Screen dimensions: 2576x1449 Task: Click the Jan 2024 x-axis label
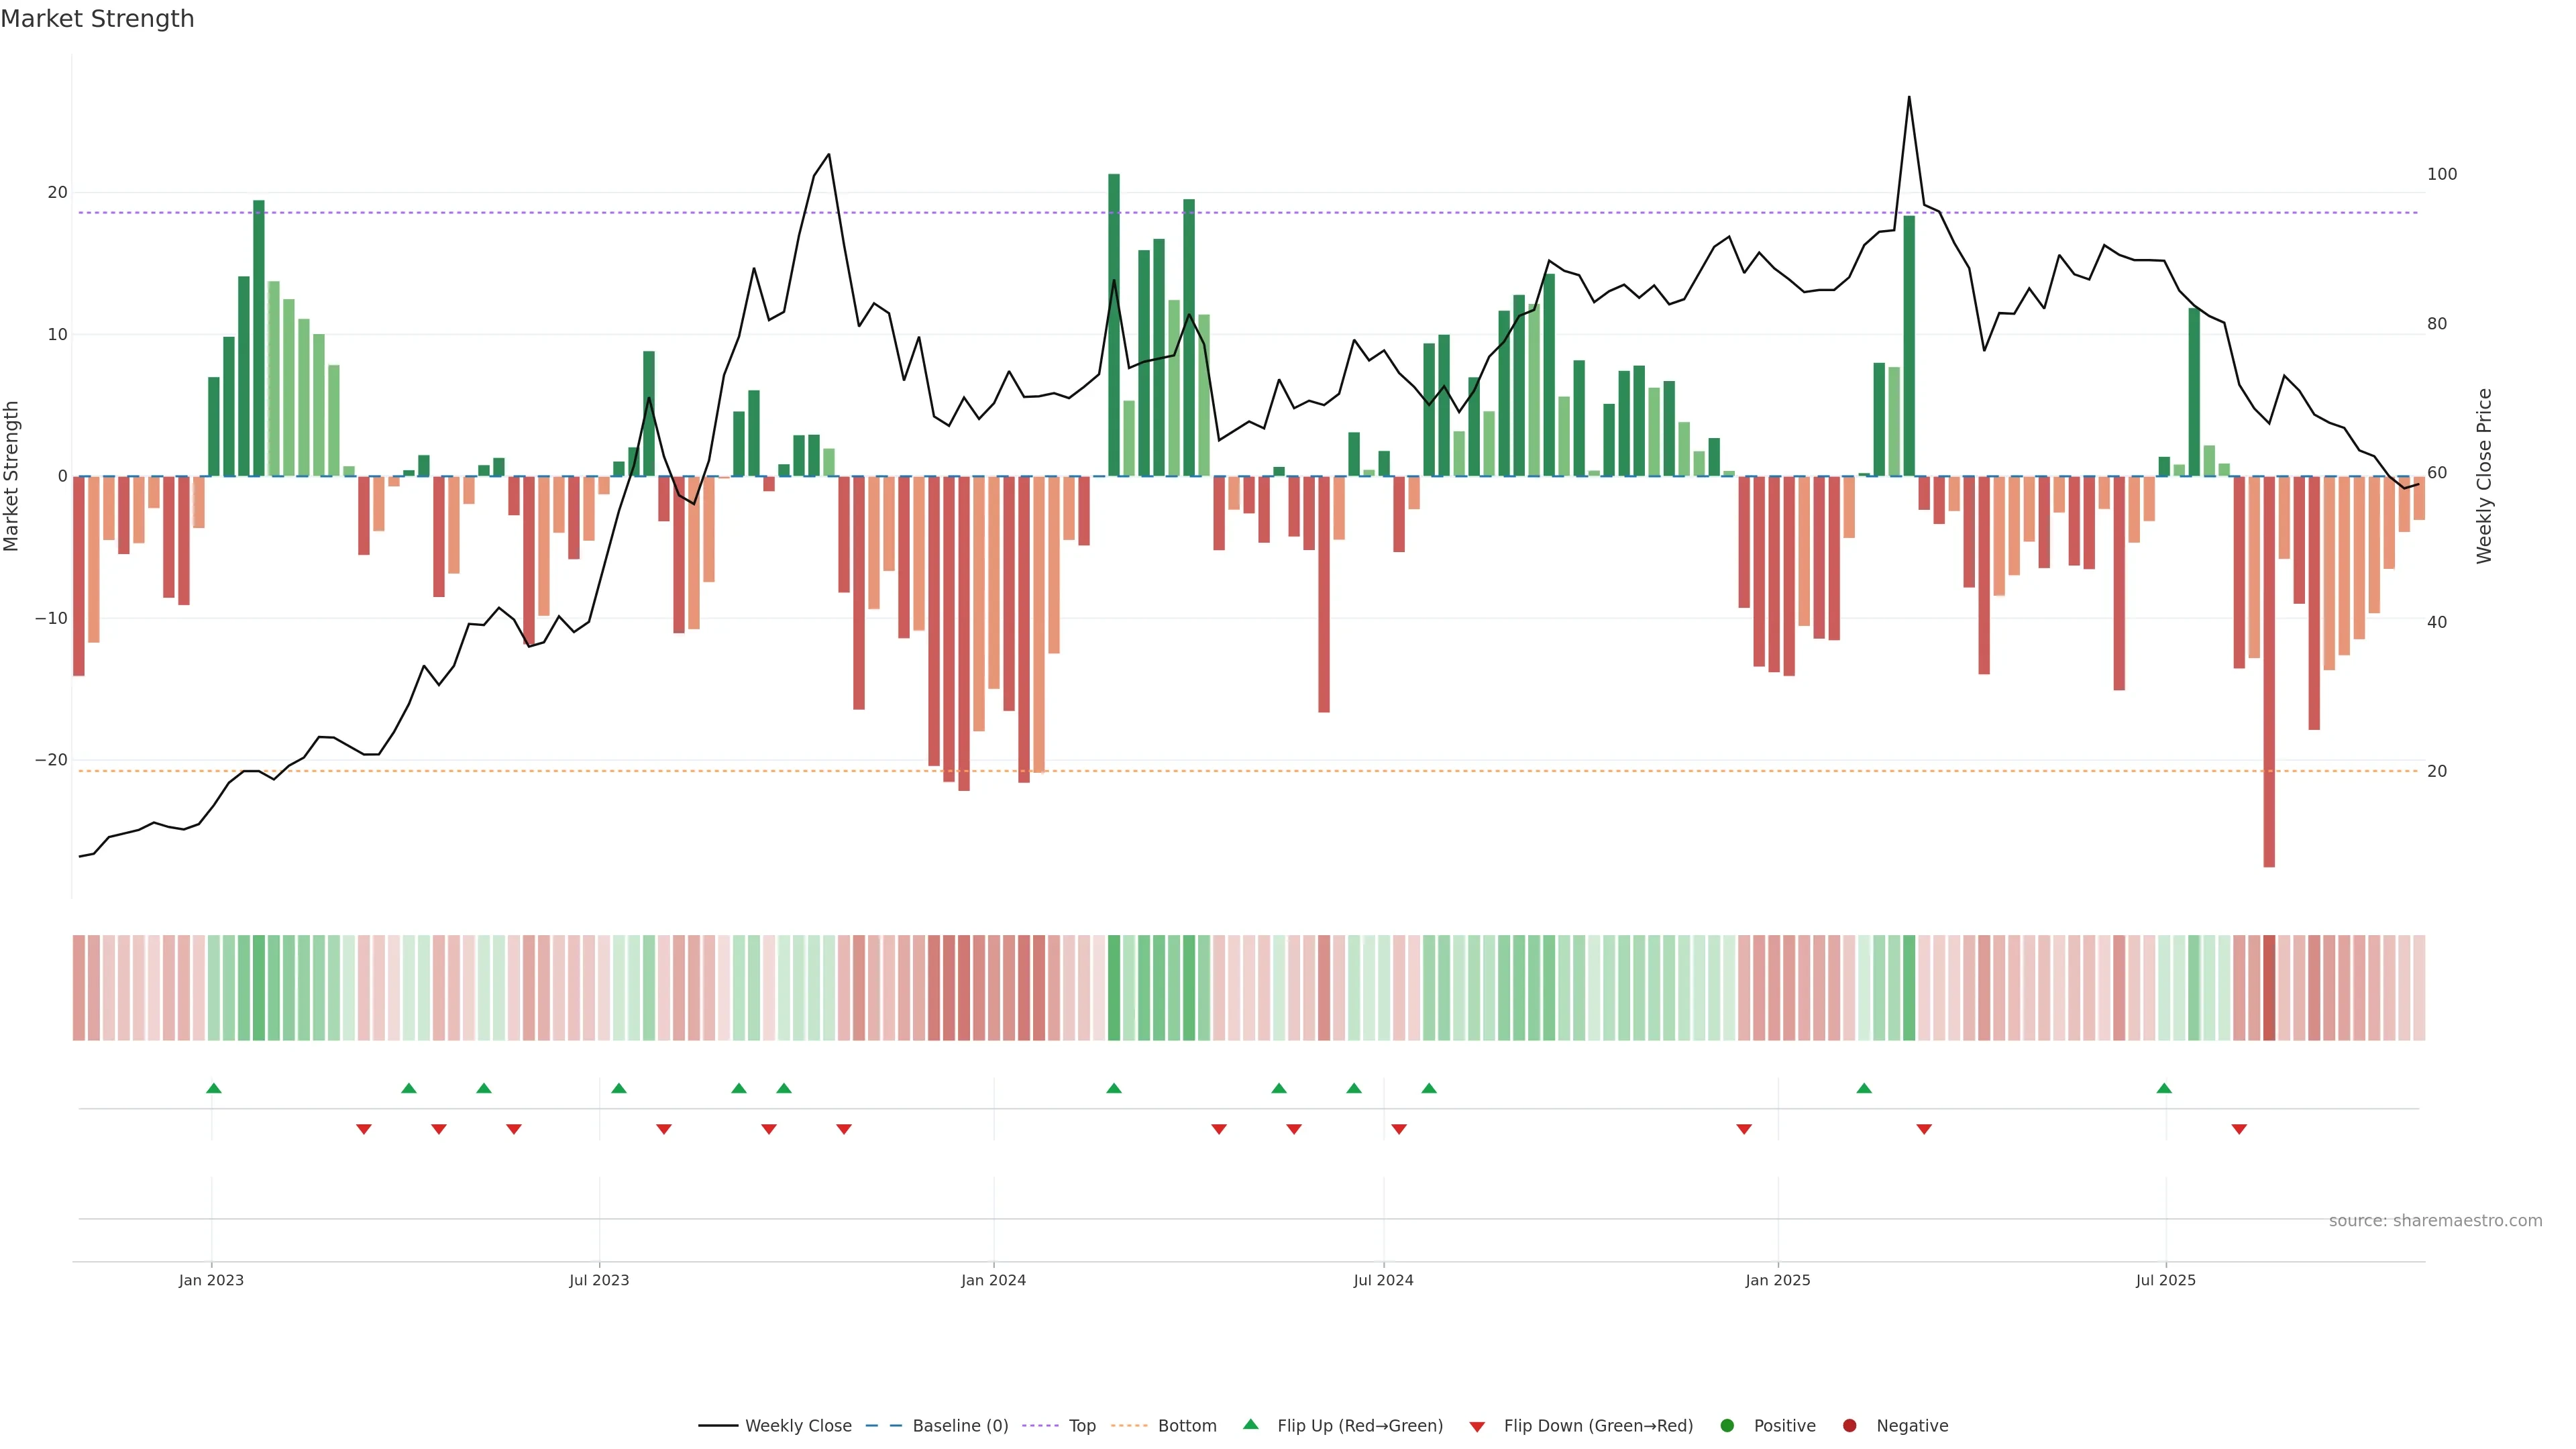point(993,1280)
